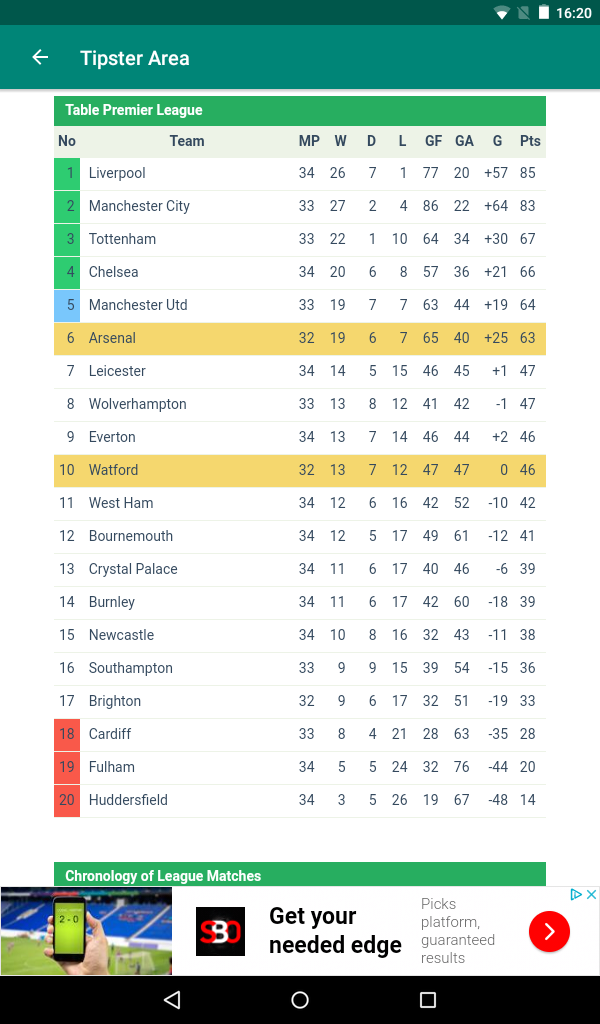Tap the Team column header
Screen dimensions: 600x1024
pos(187,141)
